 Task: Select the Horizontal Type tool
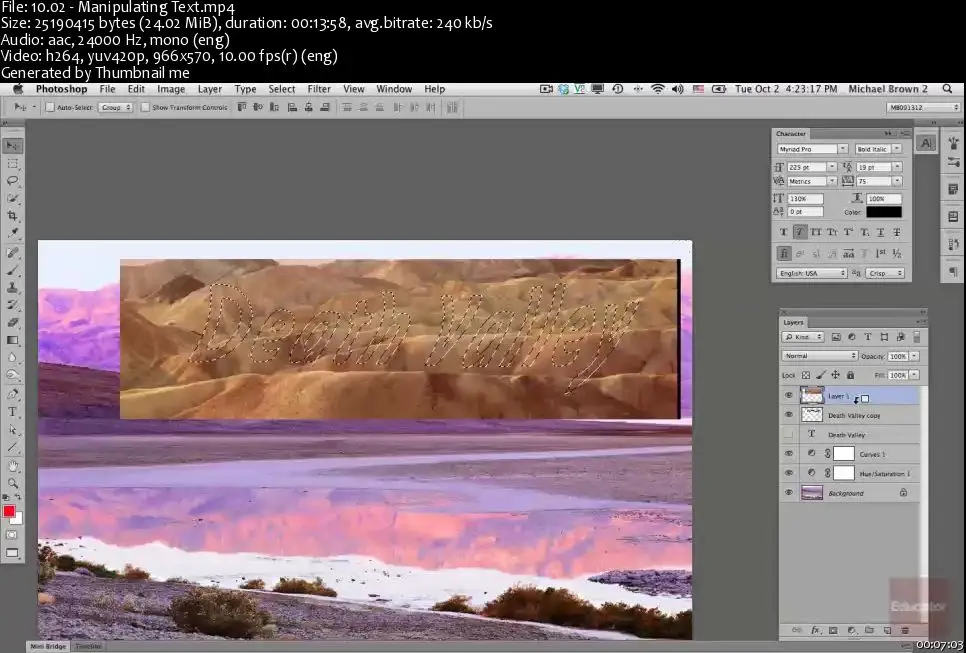[12, 412]
